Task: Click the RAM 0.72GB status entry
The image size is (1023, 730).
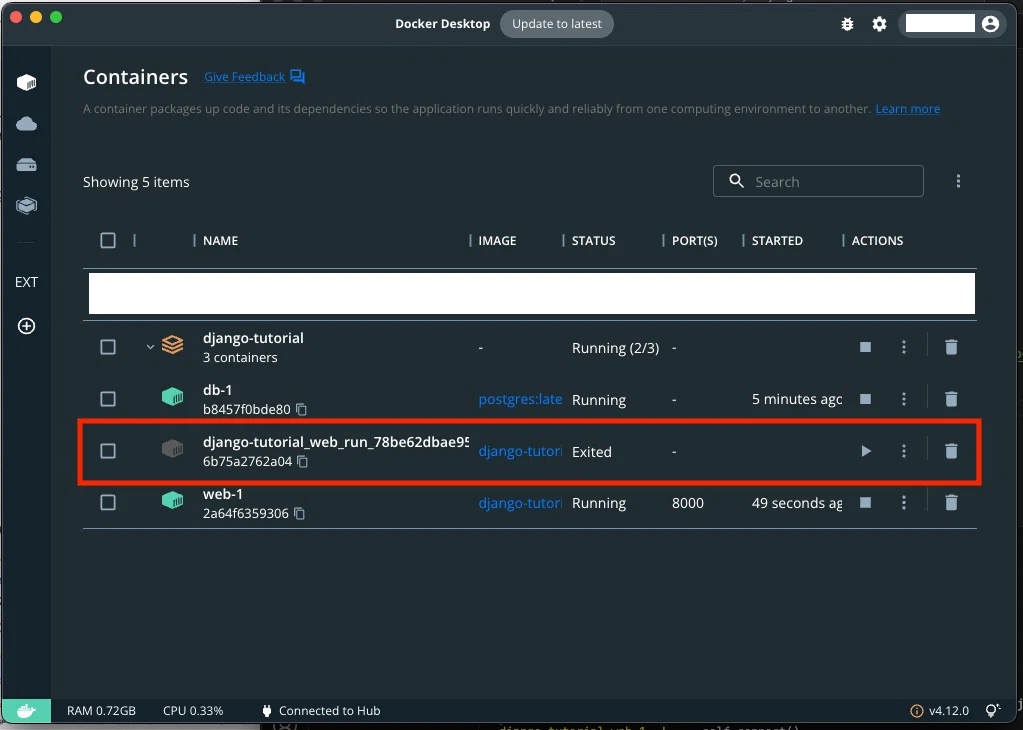Action: 101,710
